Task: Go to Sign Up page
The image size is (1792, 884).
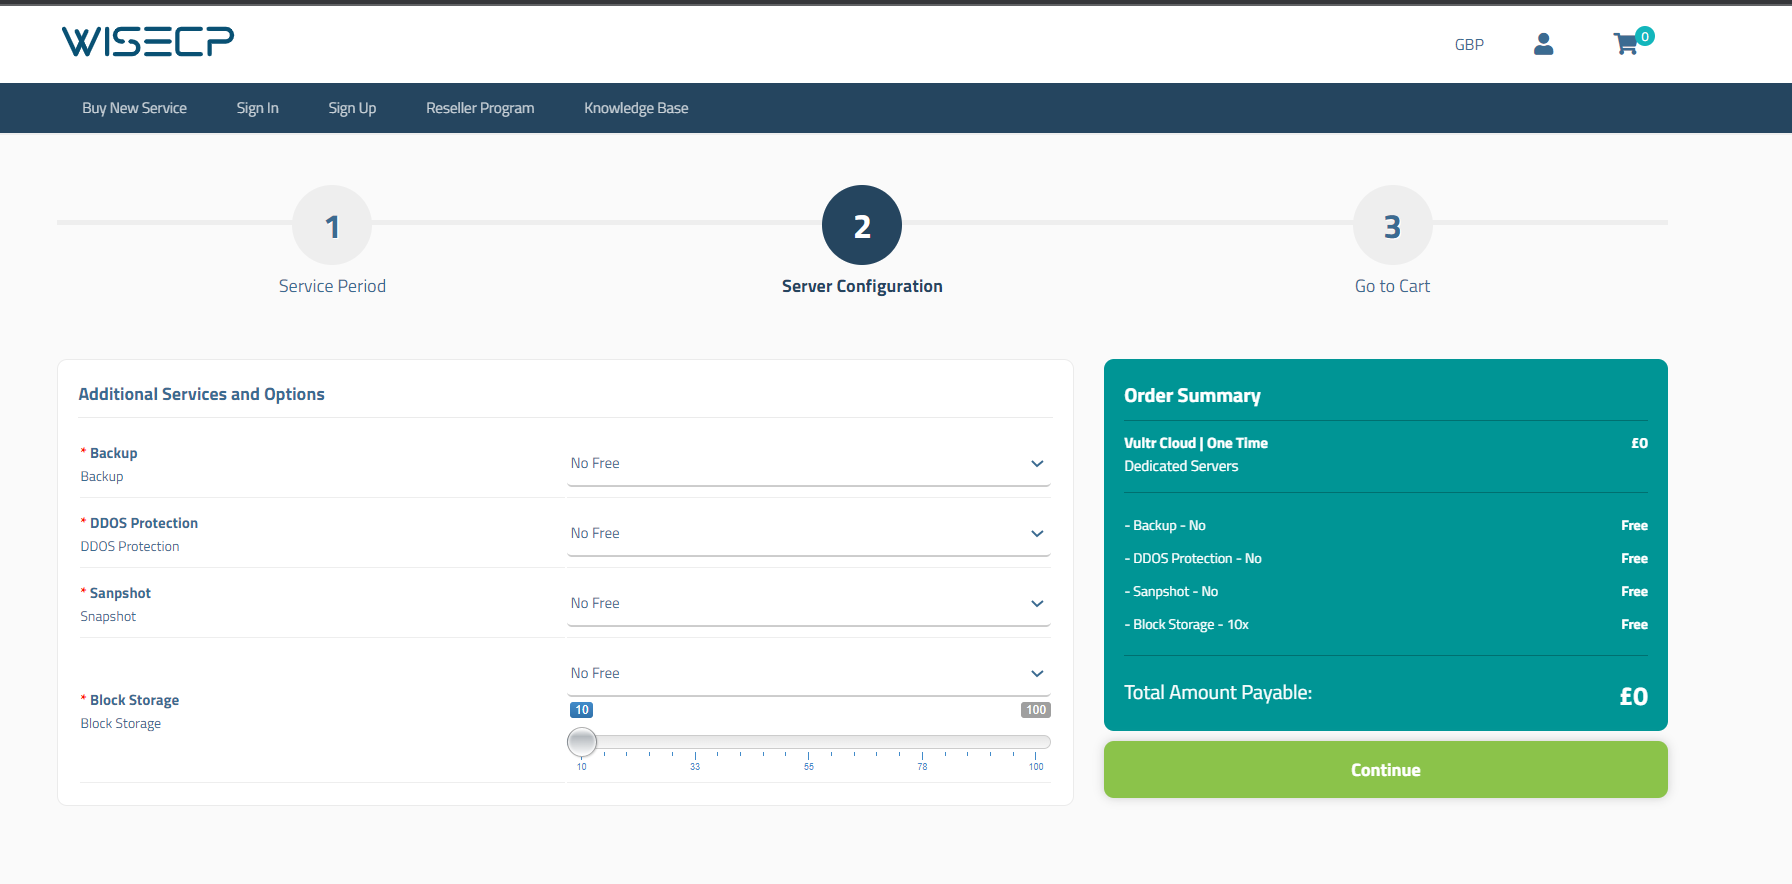Action: click(x=352, y=108)
